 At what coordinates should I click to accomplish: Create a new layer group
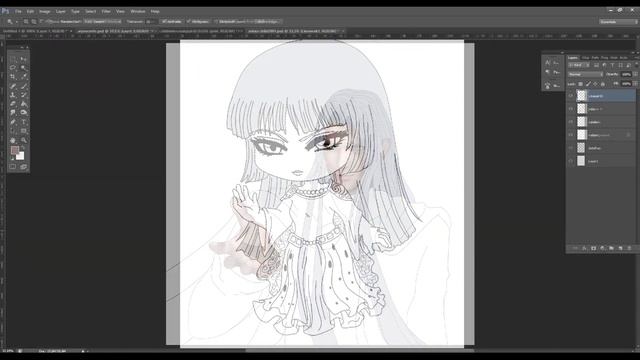pyautogui.click(x=611, y=248)
